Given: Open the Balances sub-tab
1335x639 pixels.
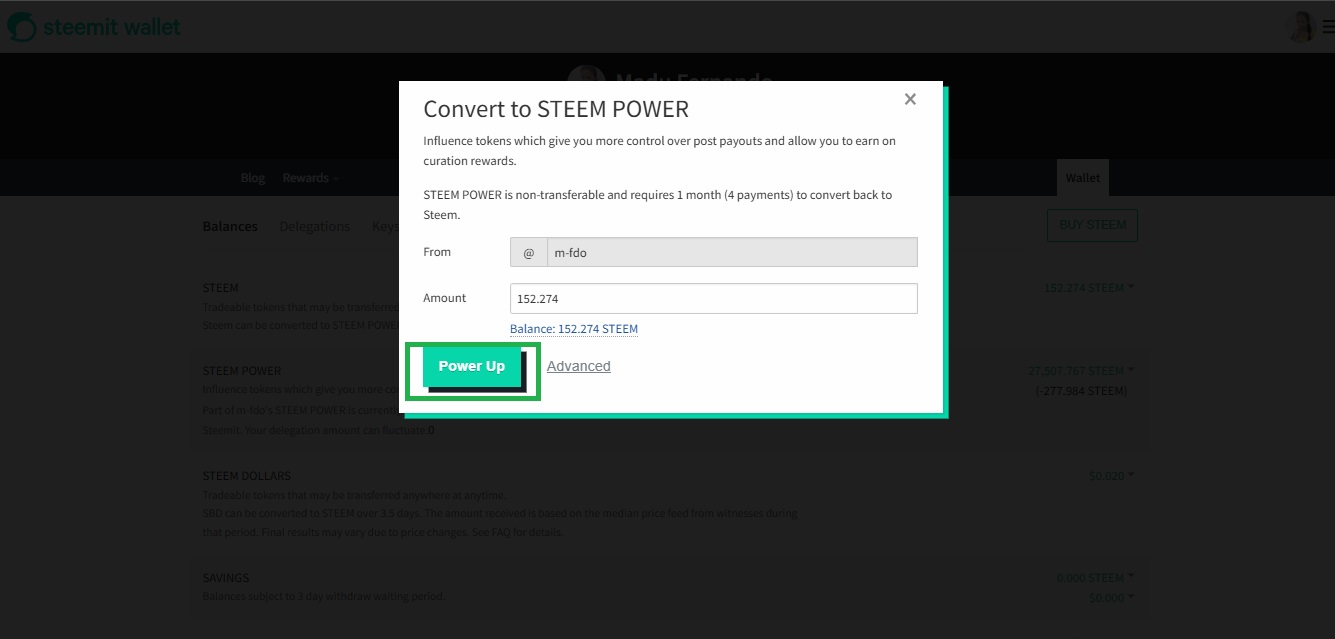Looking at the screenshot, I should pos(230,226).
